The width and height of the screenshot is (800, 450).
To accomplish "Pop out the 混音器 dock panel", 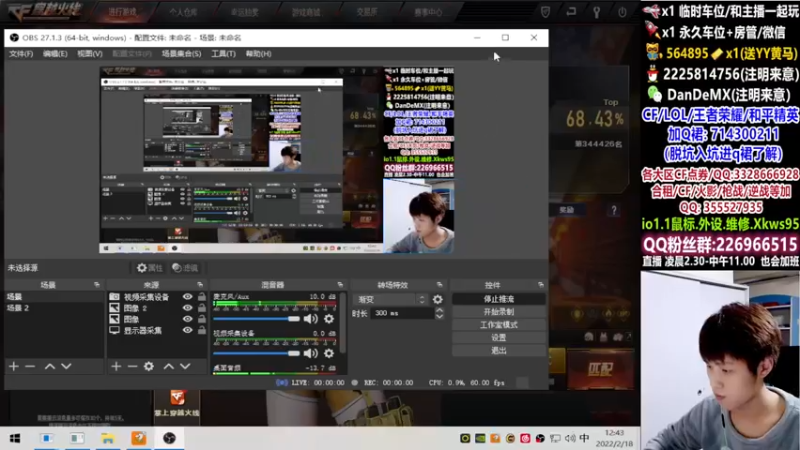I will 340,285.
